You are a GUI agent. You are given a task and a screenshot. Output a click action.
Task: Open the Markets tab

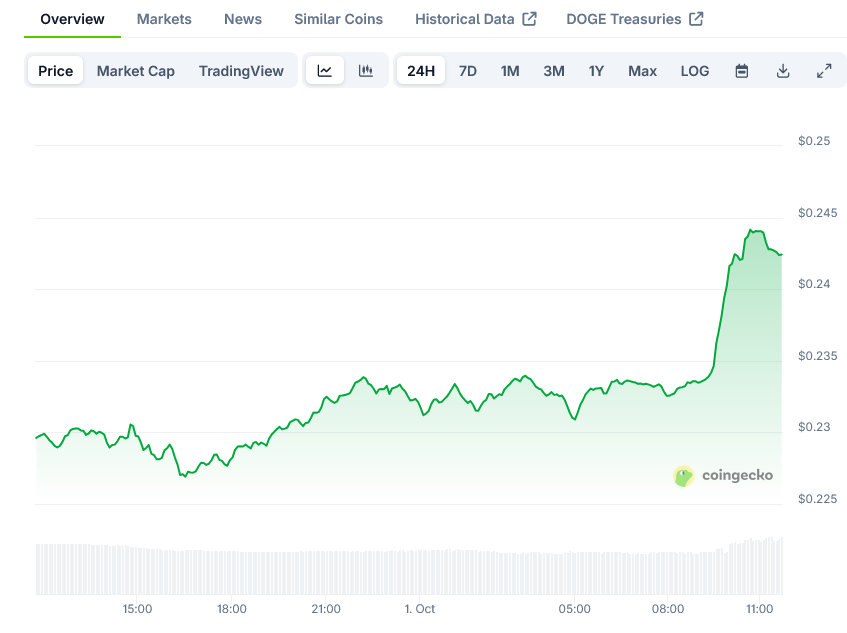coord(164,19)
